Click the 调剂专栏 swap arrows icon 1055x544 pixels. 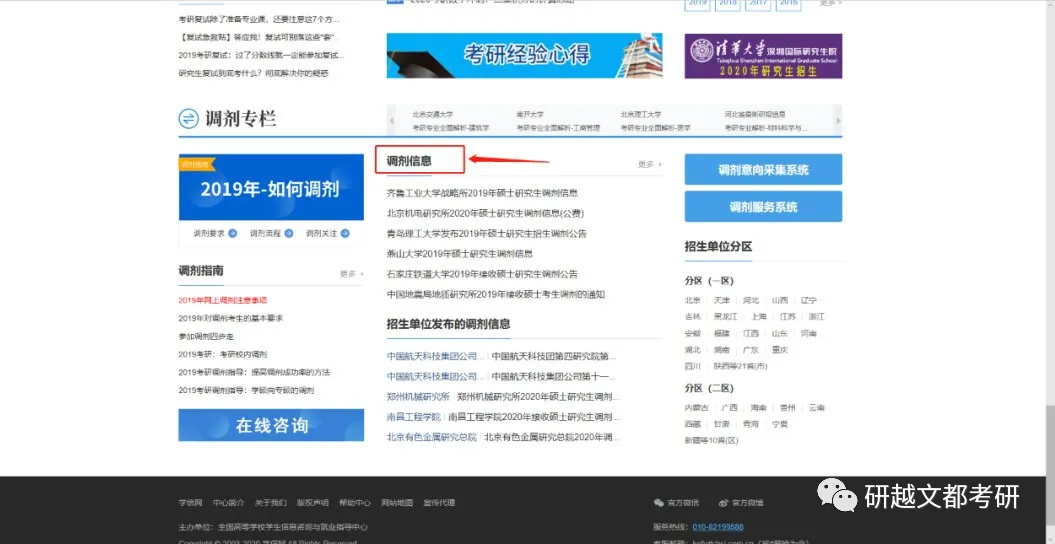coord(188,119)
